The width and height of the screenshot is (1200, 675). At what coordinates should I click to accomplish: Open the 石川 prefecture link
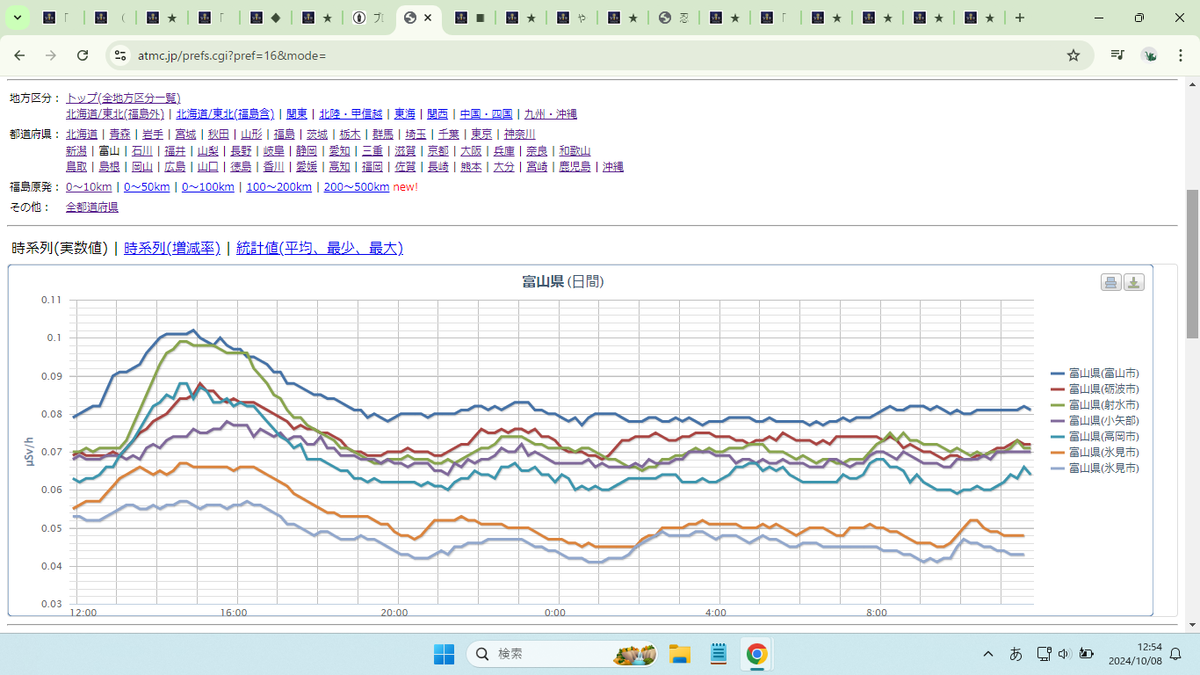coord(141,150)
